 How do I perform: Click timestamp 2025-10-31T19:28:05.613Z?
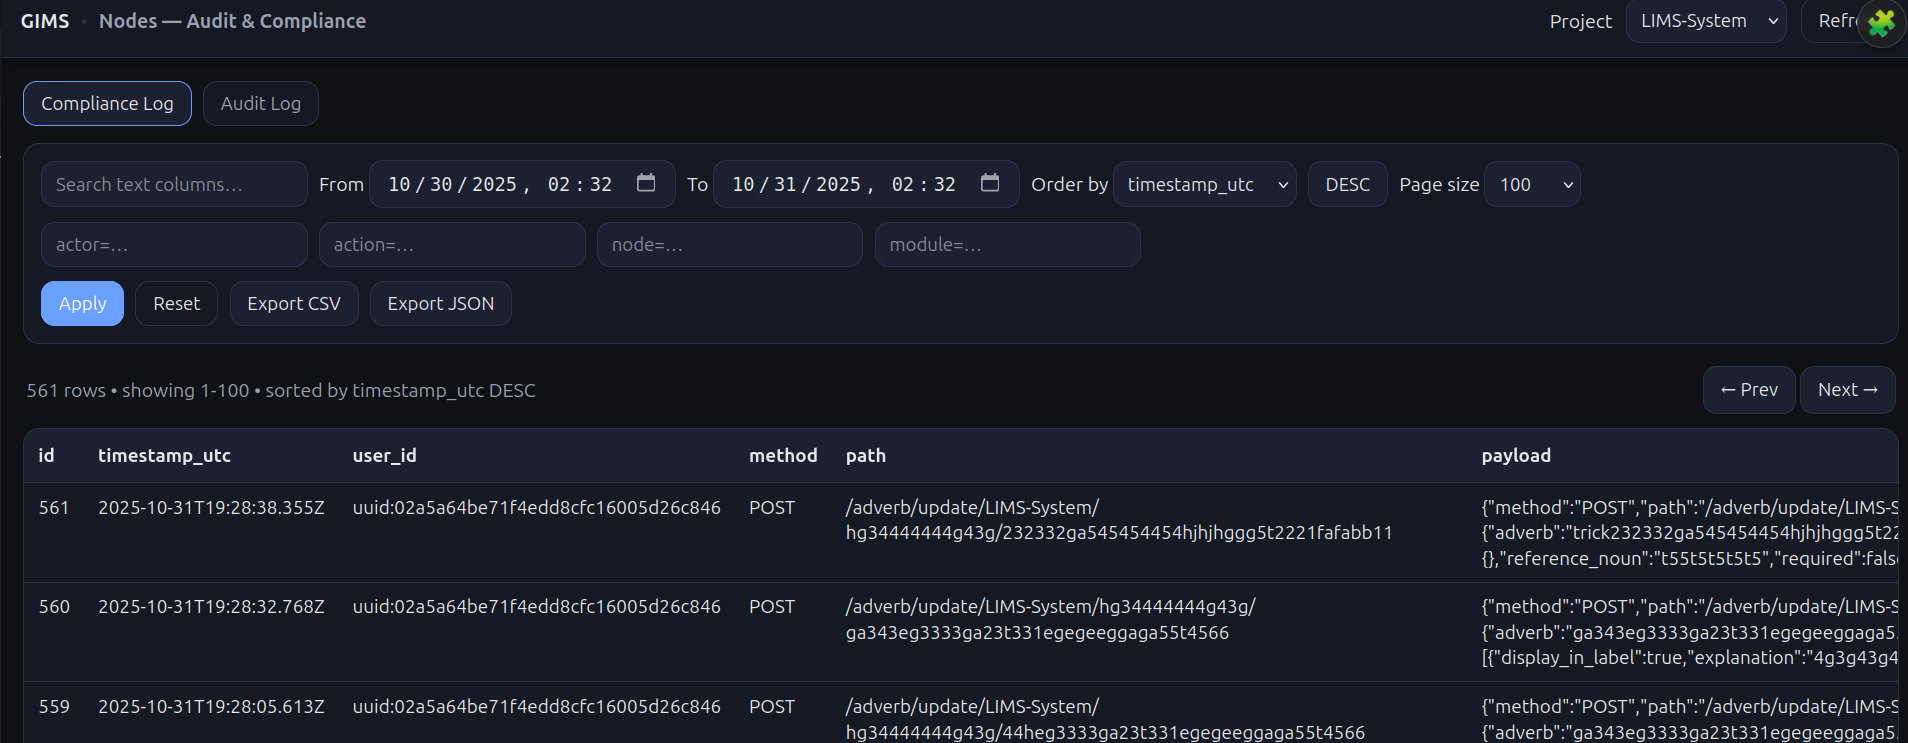click(211, 707)
